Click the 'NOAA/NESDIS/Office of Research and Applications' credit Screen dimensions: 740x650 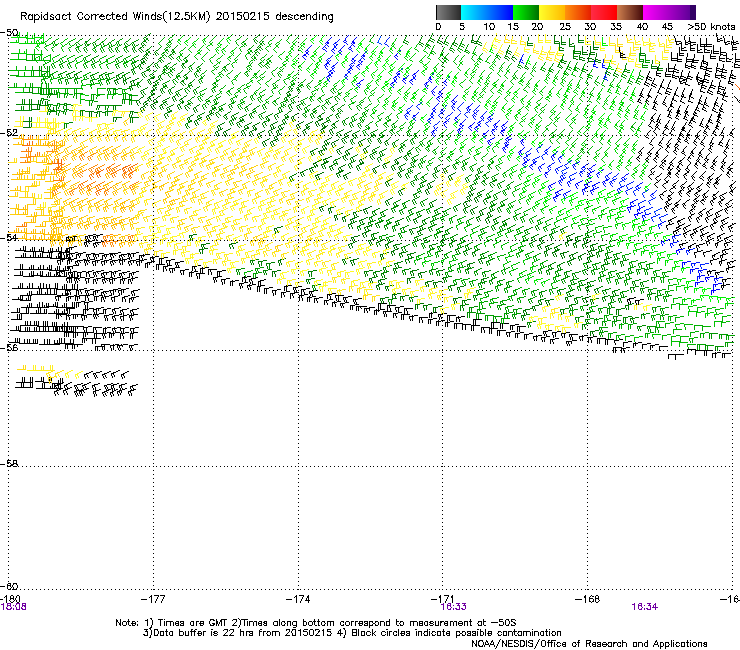[x=589, y=643]
